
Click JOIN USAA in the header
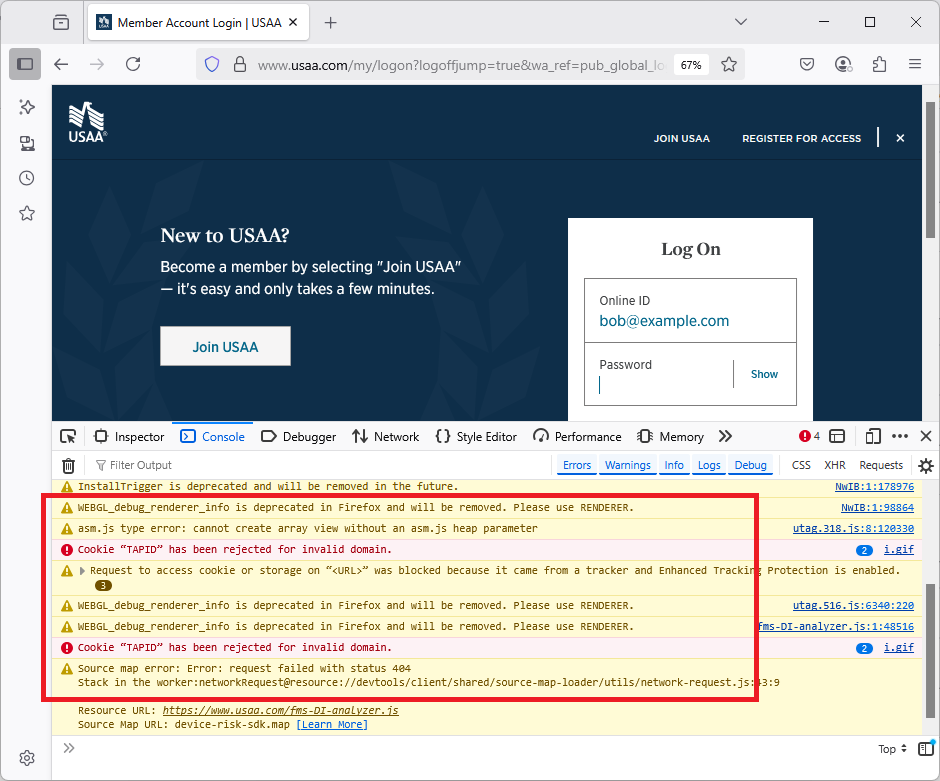[682, 138]
